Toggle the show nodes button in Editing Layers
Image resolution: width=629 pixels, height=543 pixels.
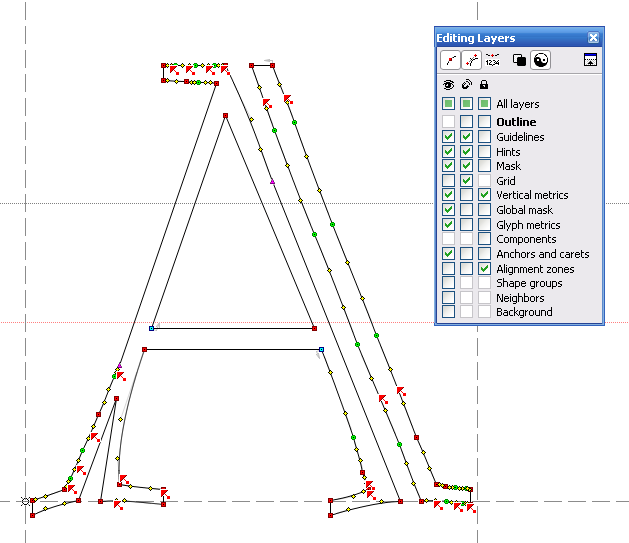click(x=450, y=60)
